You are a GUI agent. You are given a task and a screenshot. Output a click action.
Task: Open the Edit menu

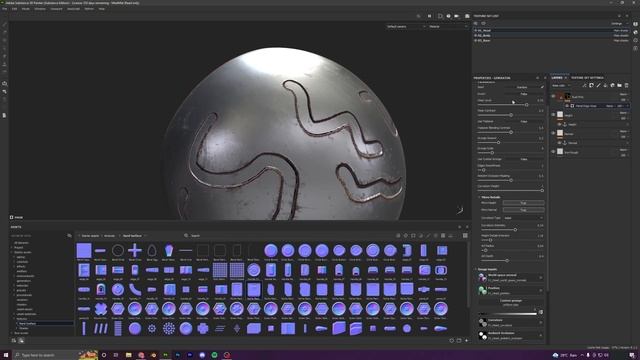[14, 9]
